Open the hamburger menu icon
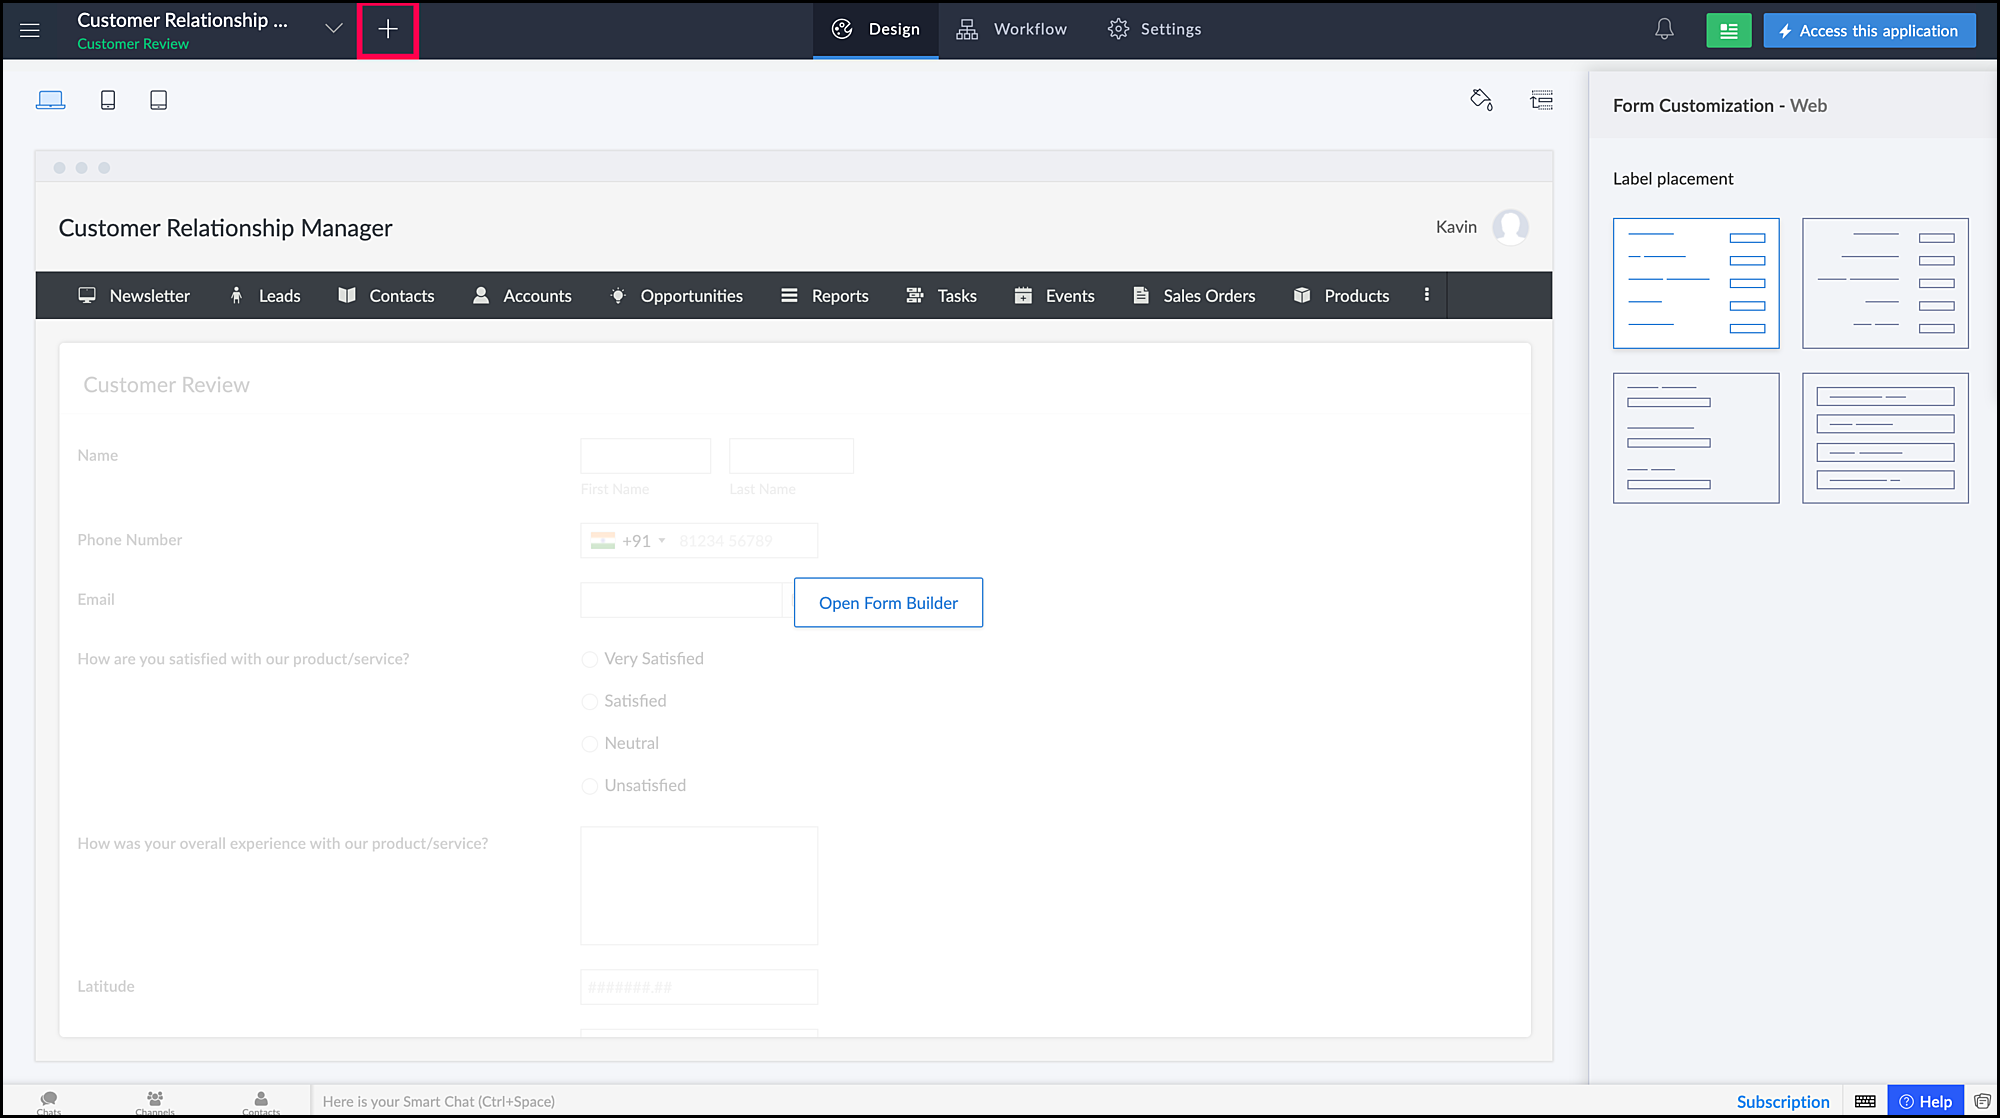2000x1118 pixels. [x=30, y=30]
